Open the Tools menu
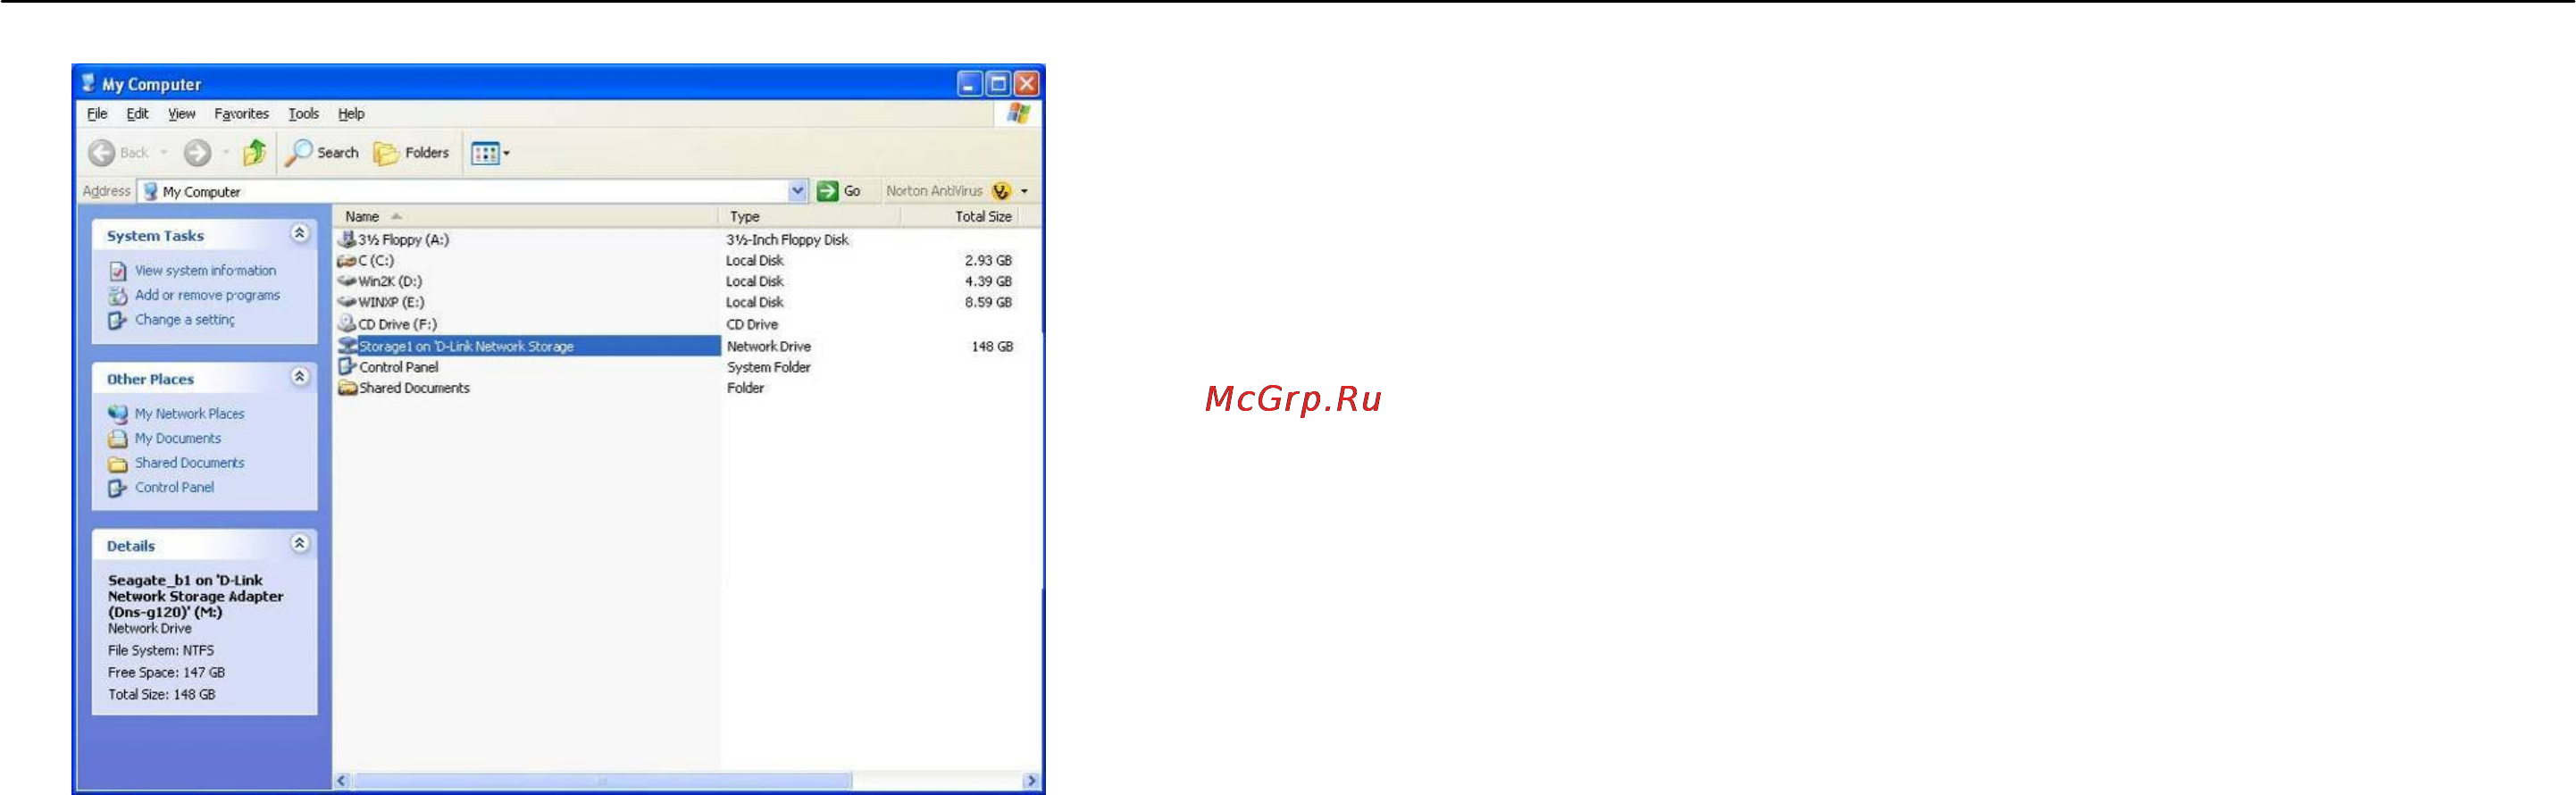2576x795 pixels. (x=303, y=114)
